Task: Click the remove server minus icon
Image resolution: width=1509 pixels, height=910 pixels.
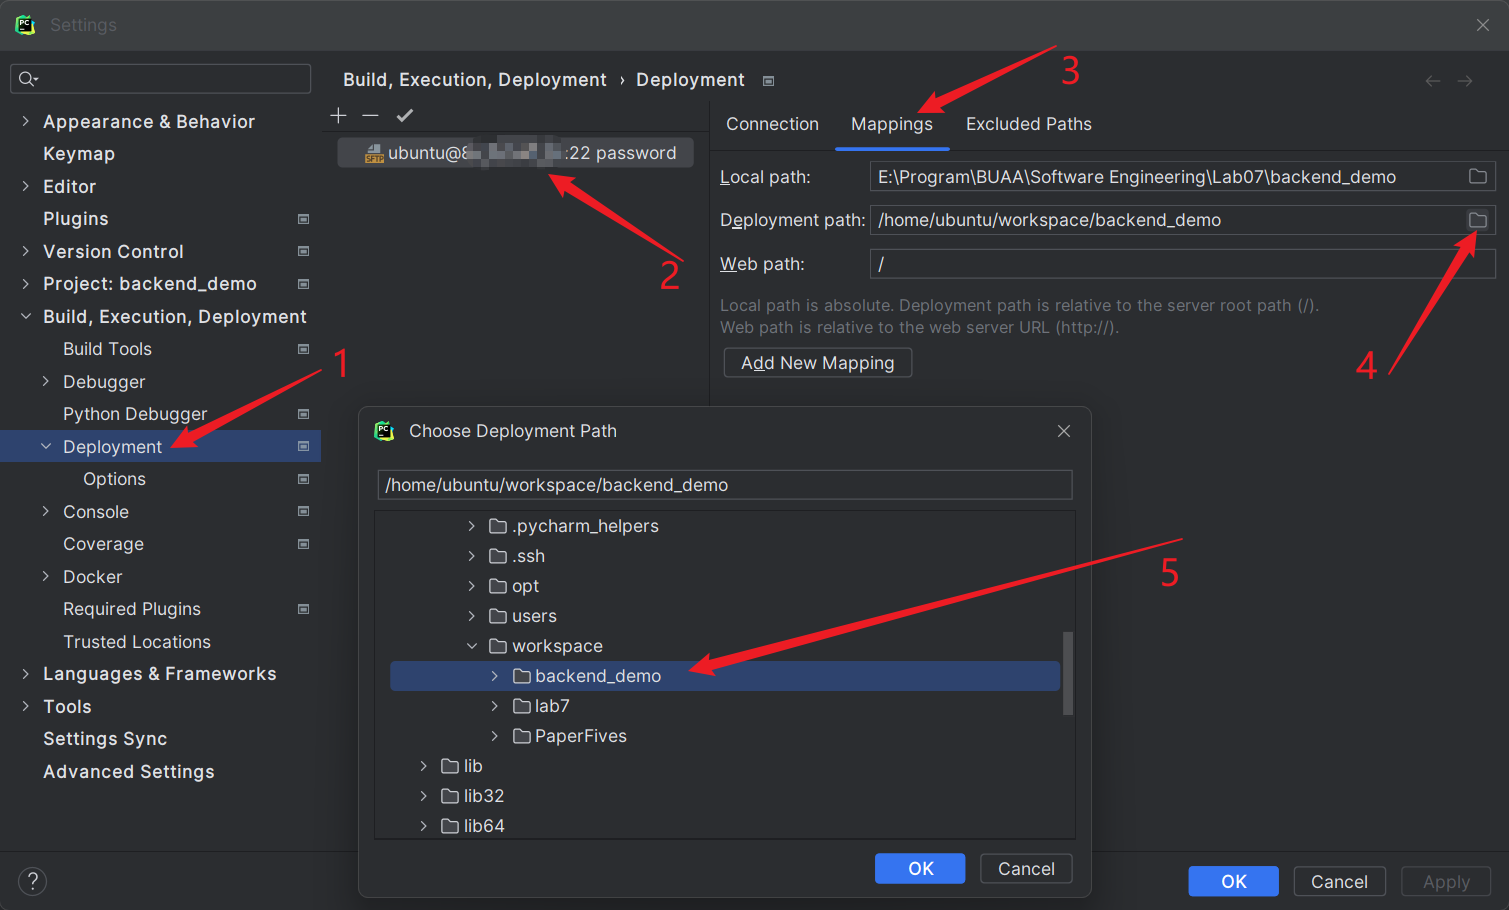Action: point(371,116)
